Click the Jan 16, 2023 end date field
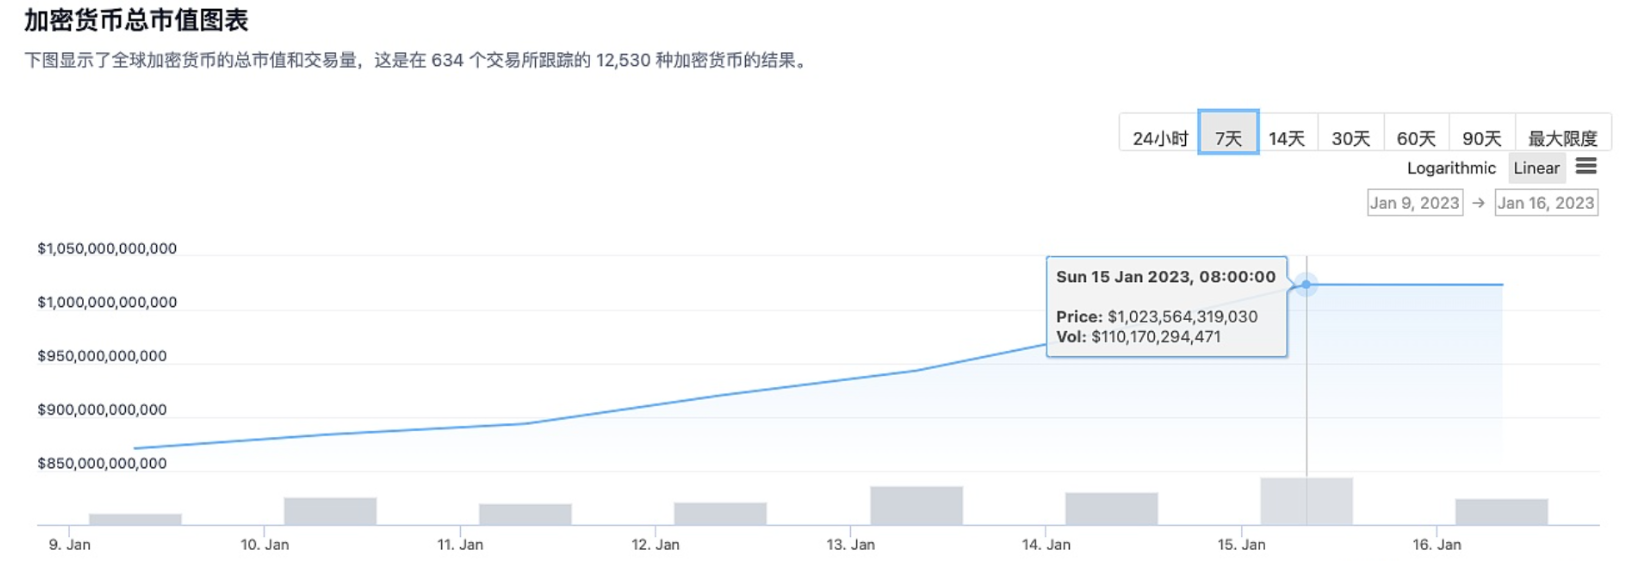1630x561 pixels. point(1545,203)
